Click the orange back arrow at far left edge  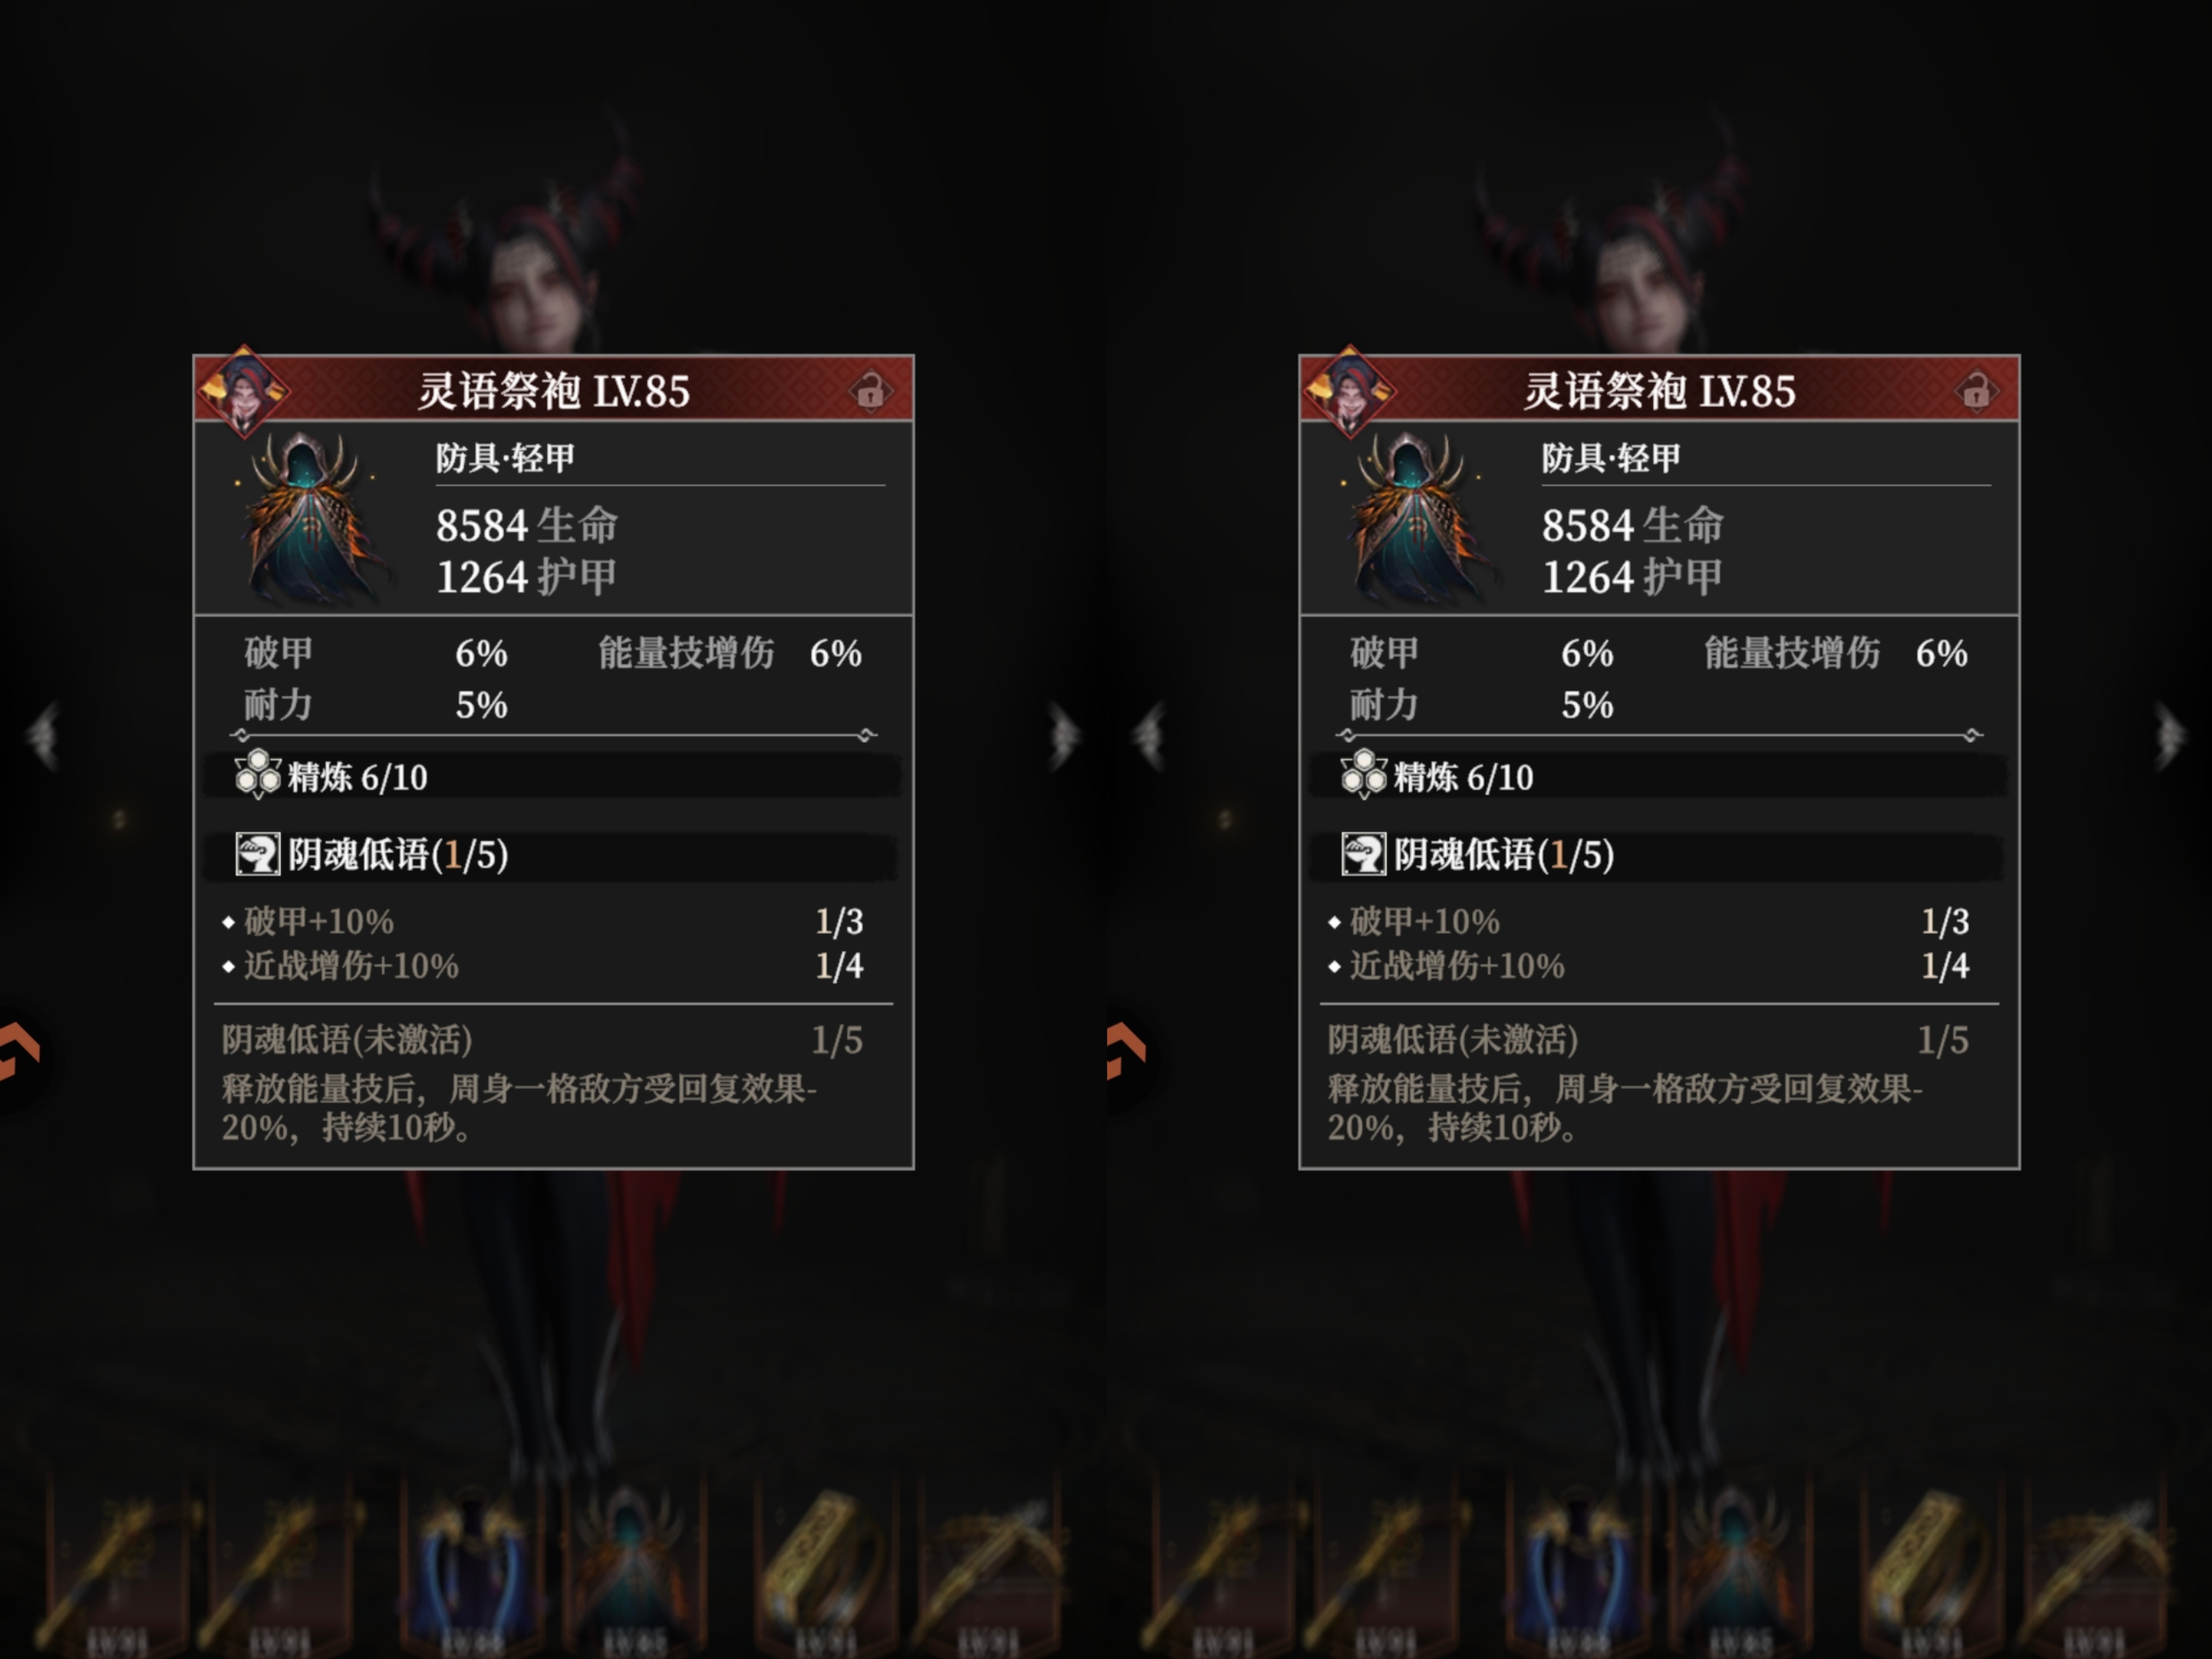point(19,1050)
